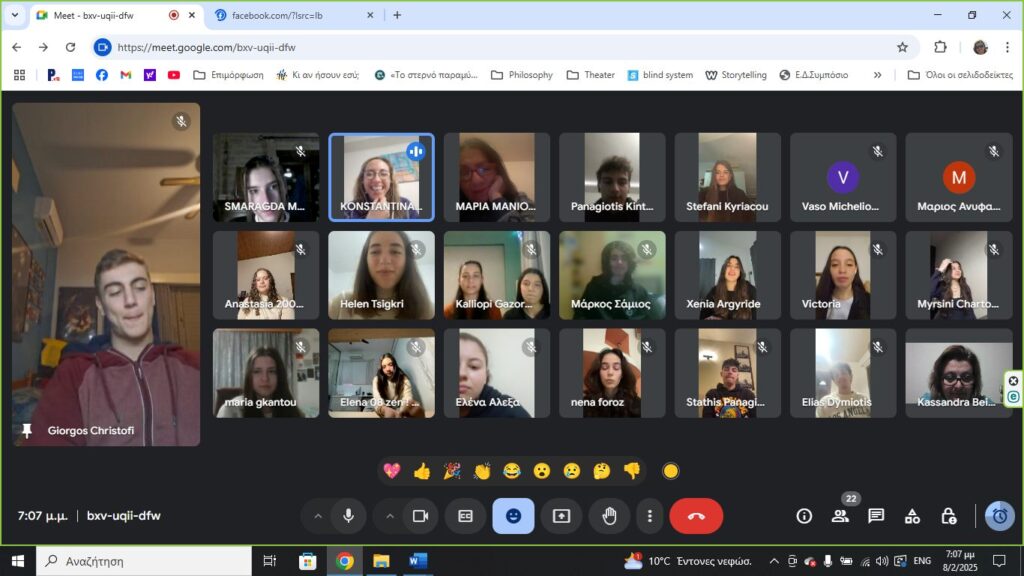
Task: Open meeting details info icon
Action: [804, 516]
